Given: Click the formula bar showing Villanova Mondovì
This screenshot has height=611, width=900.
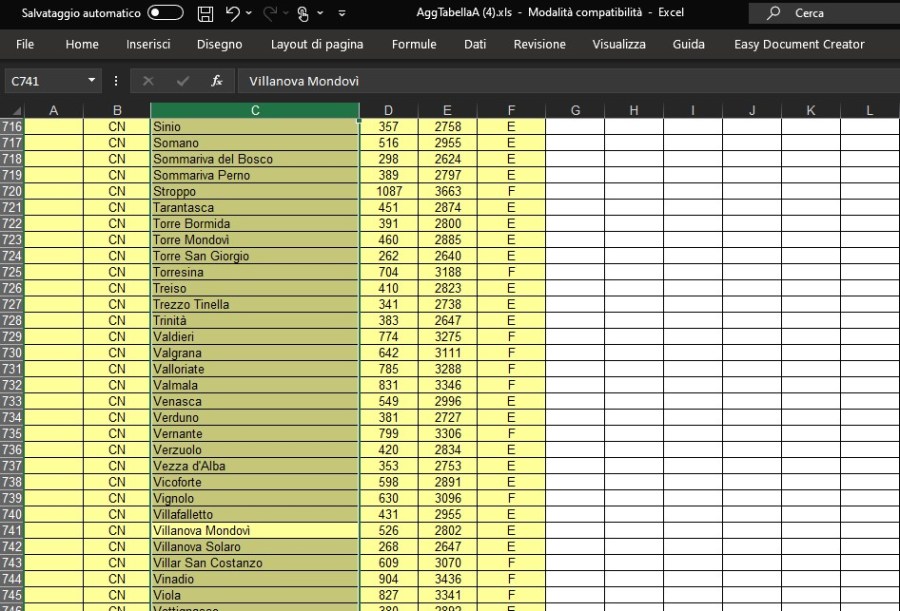Looking at the screenshot, I should [560, 81].
